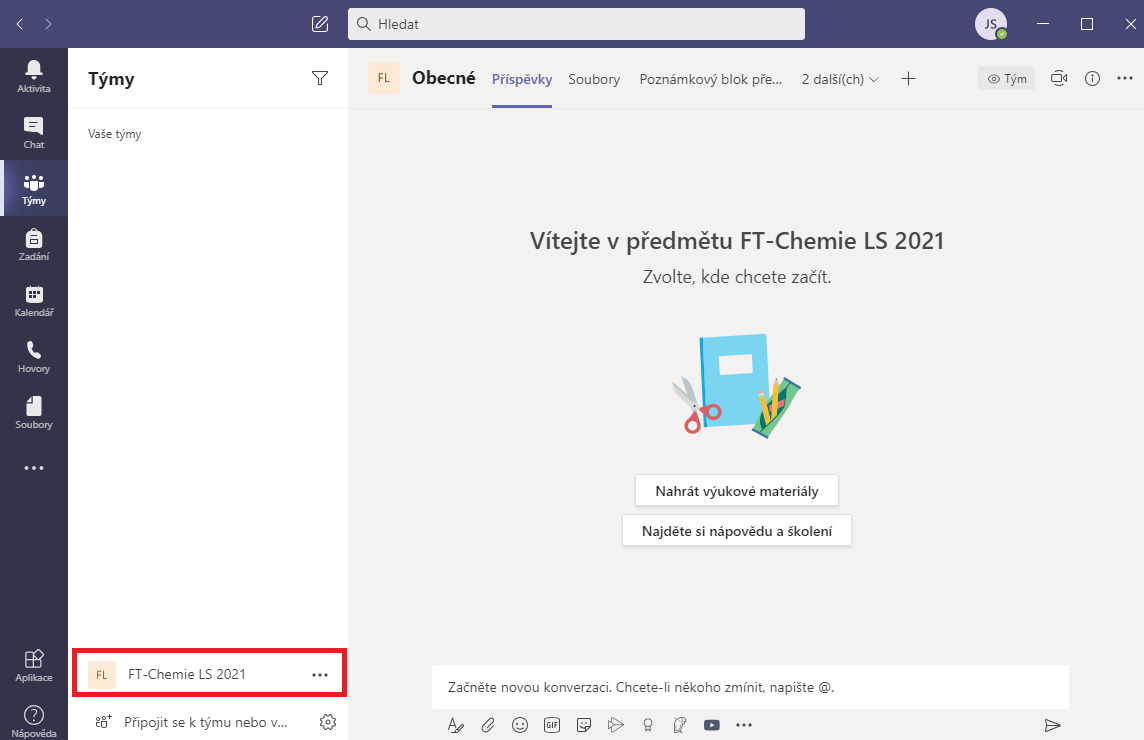Open the Aktivita notifications bell
1144x740 pixels.
(x=34, y=76)
